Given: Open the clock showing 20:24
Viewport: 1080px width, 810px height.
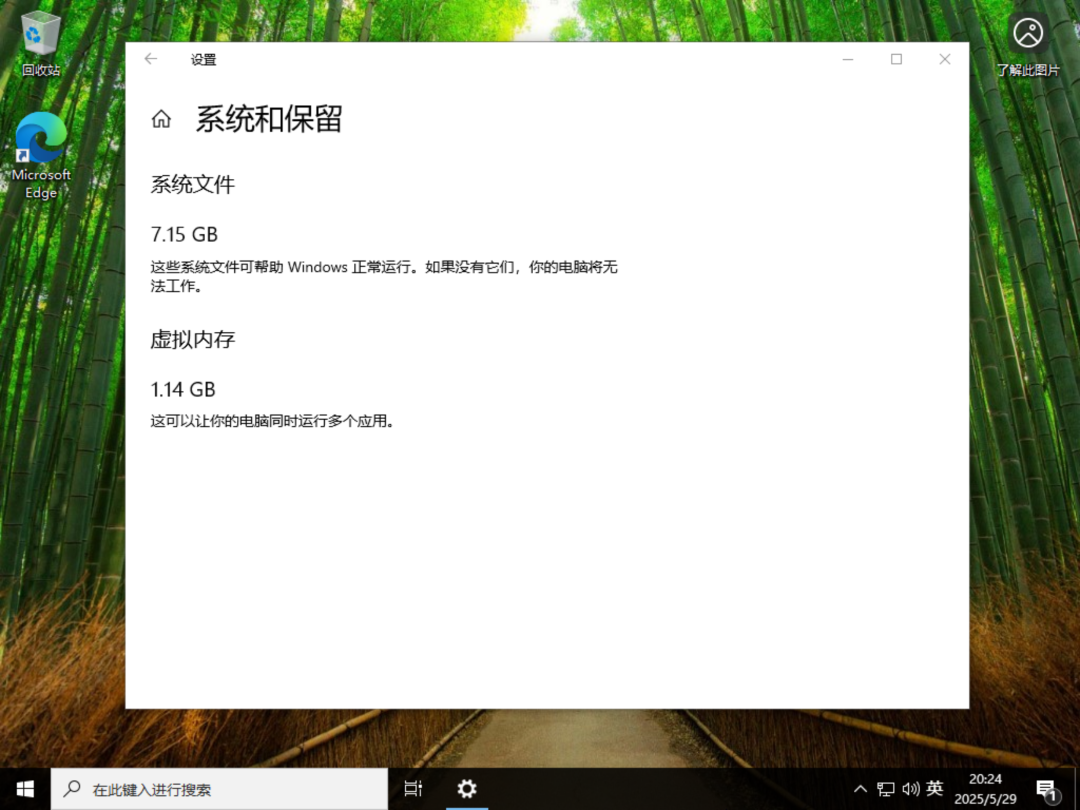Looking at the screenshot, I should [x=985, y=789].
